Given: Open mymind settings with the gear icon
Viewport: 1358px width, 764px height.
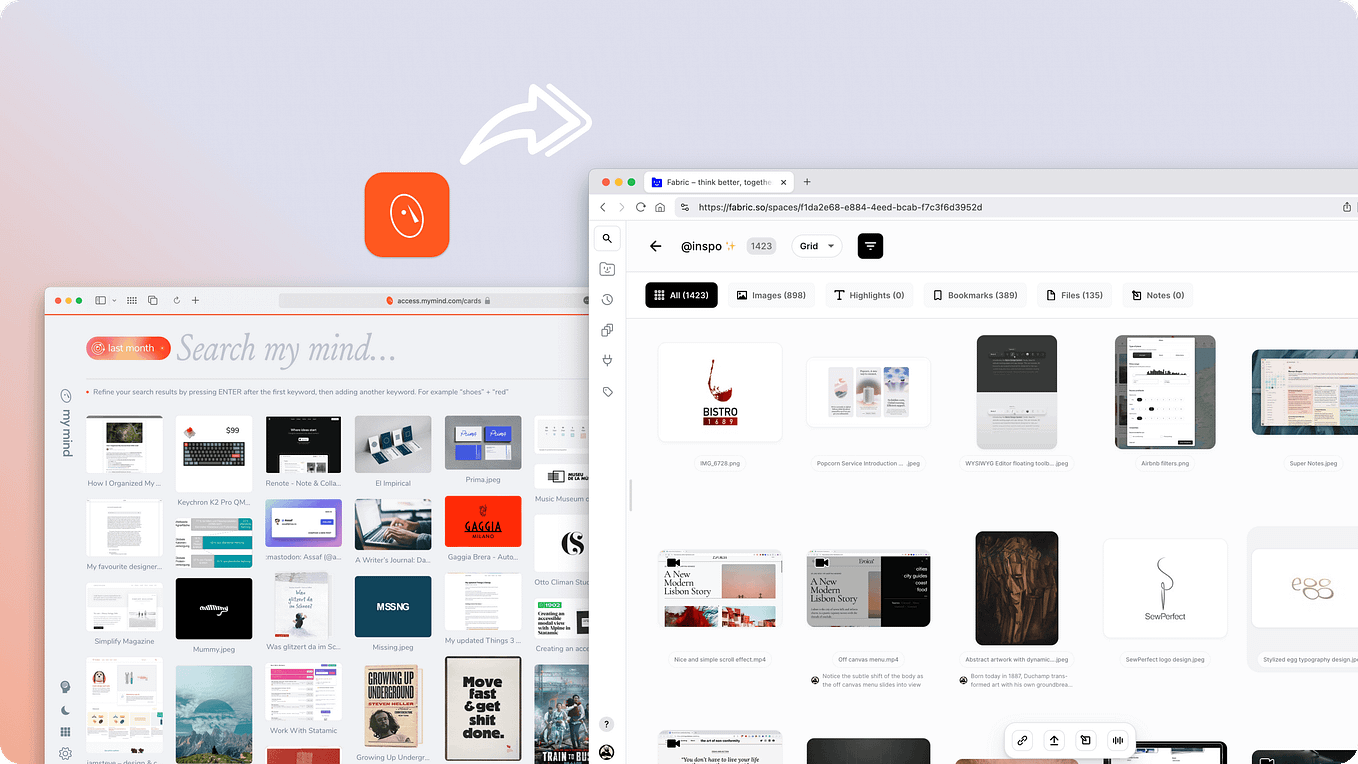Looking at the screenshot, I should pyautogui.click(x=65, y=753).
